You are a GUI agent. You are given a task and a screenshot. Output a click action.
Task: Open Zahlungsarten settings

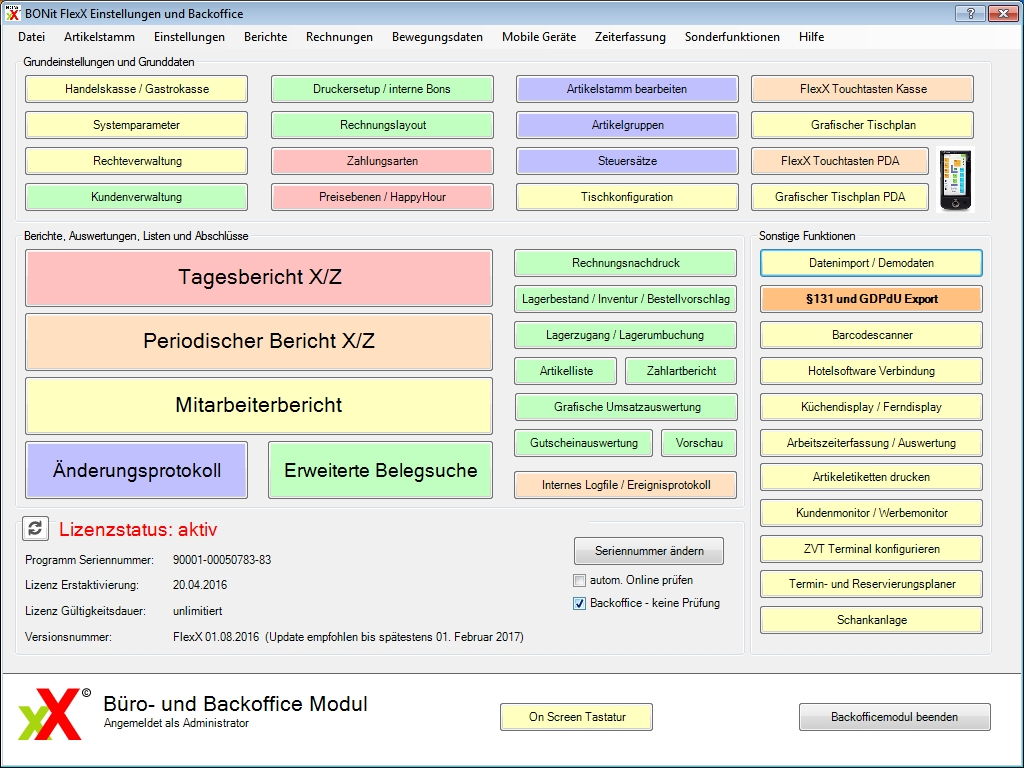(382, 161)
